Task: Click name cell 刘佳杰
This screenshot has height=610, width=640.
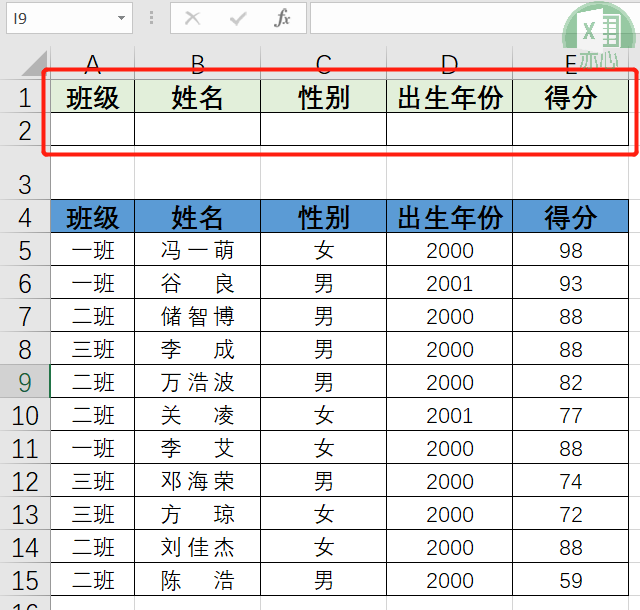Action: tap(198, 547)
